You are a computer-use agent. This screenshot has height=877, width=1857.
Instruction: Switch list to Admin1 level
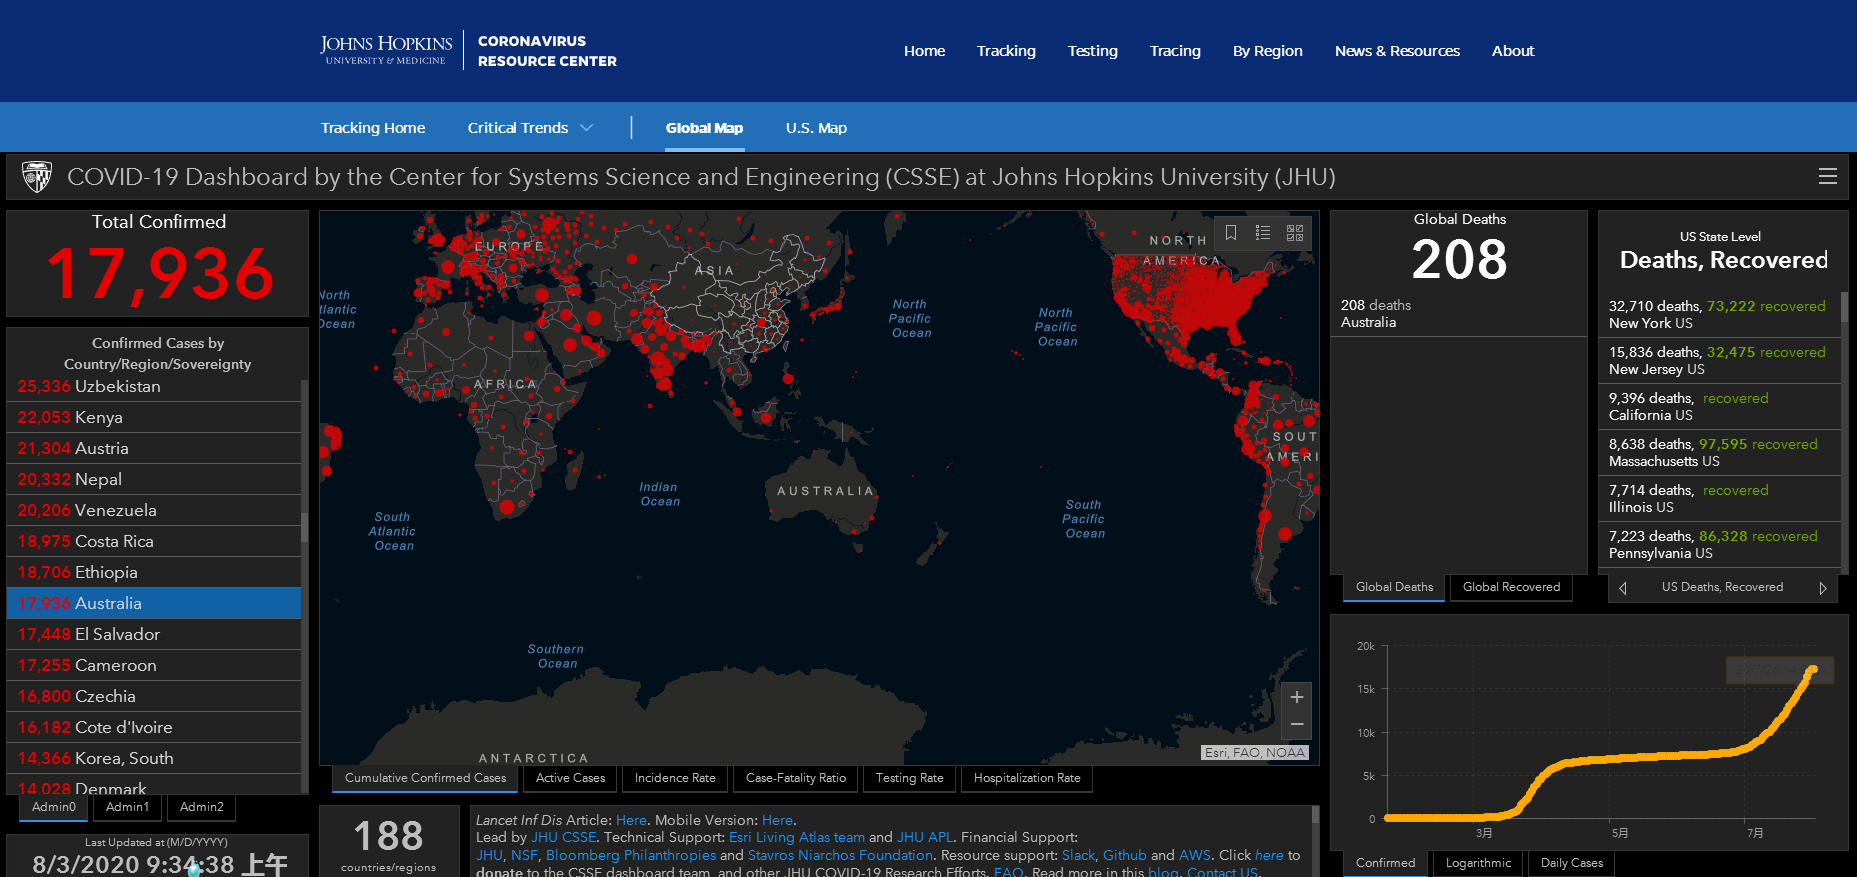click(x=127, y=807)
